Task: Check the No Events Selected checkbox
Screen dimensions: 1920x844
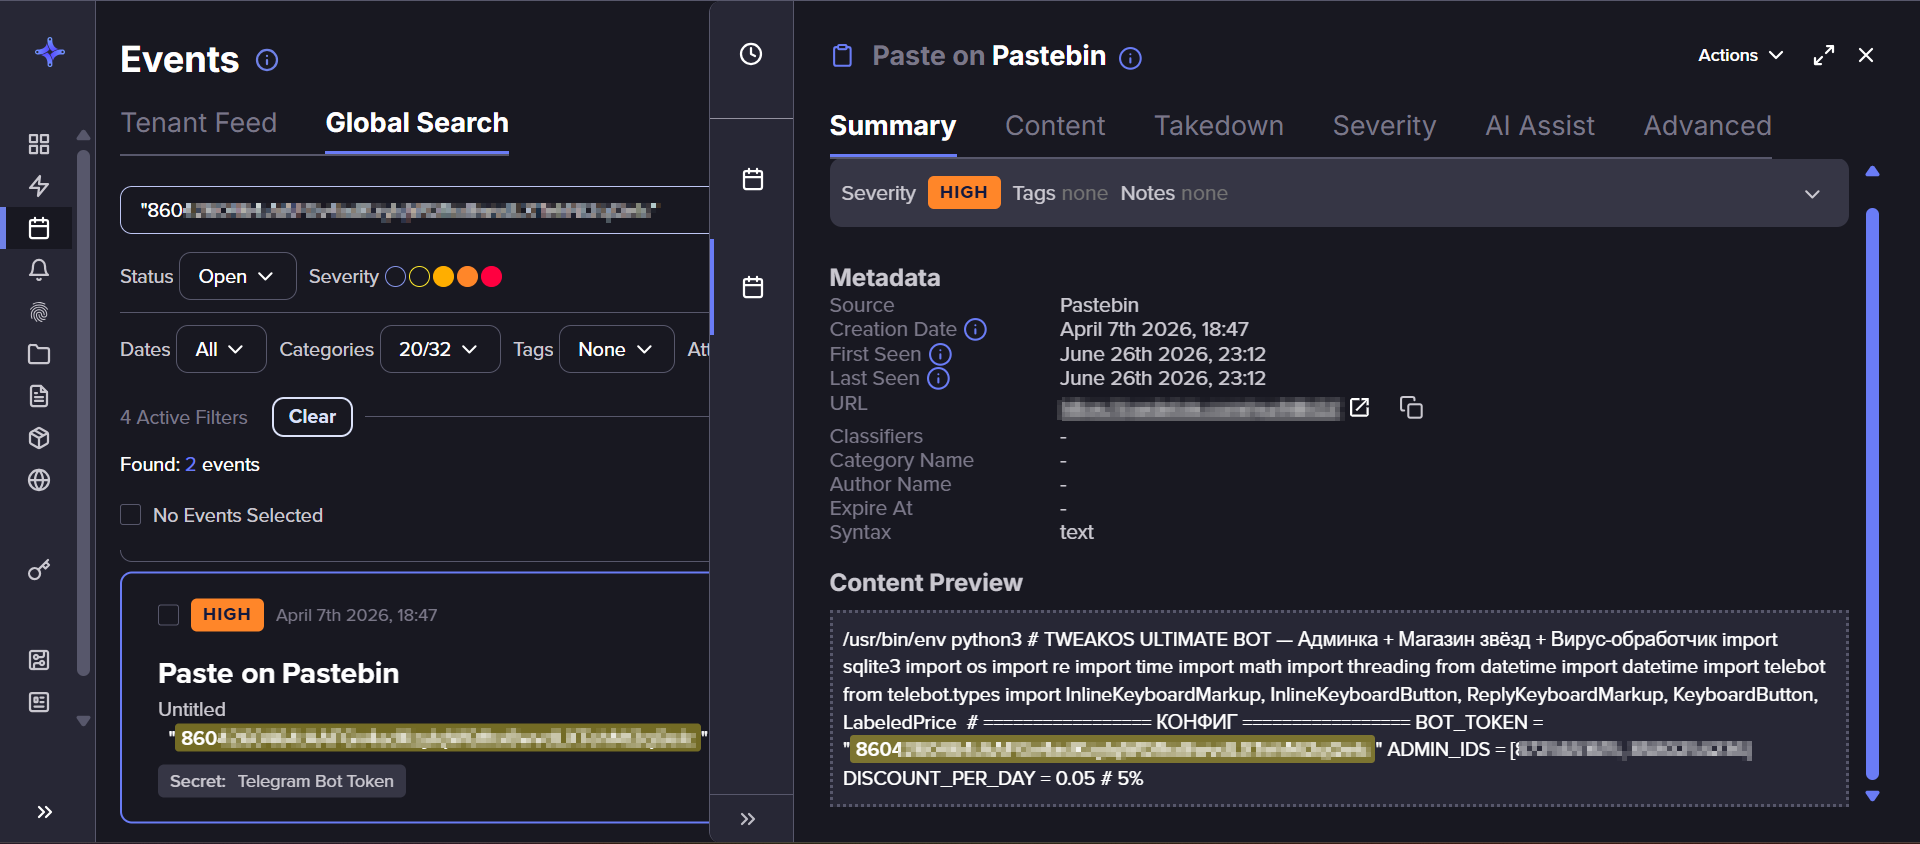Action: coord(131,515)
